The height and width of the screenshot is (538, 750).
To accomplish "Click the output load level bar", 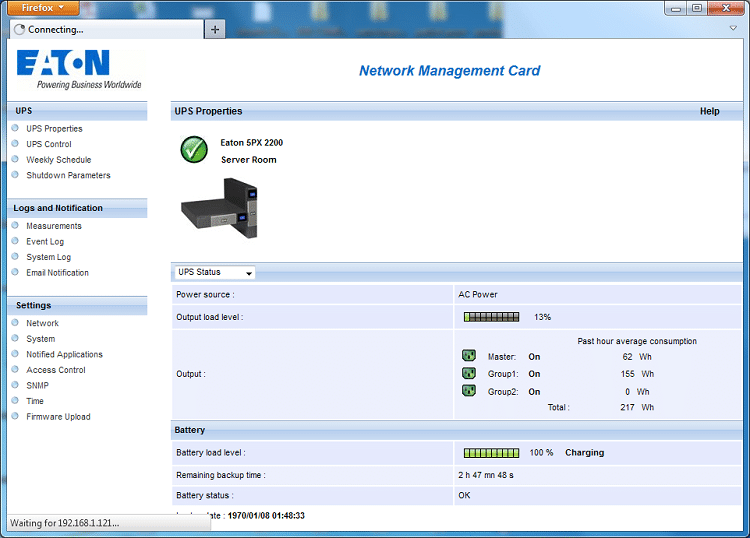I will coord(491,317).
